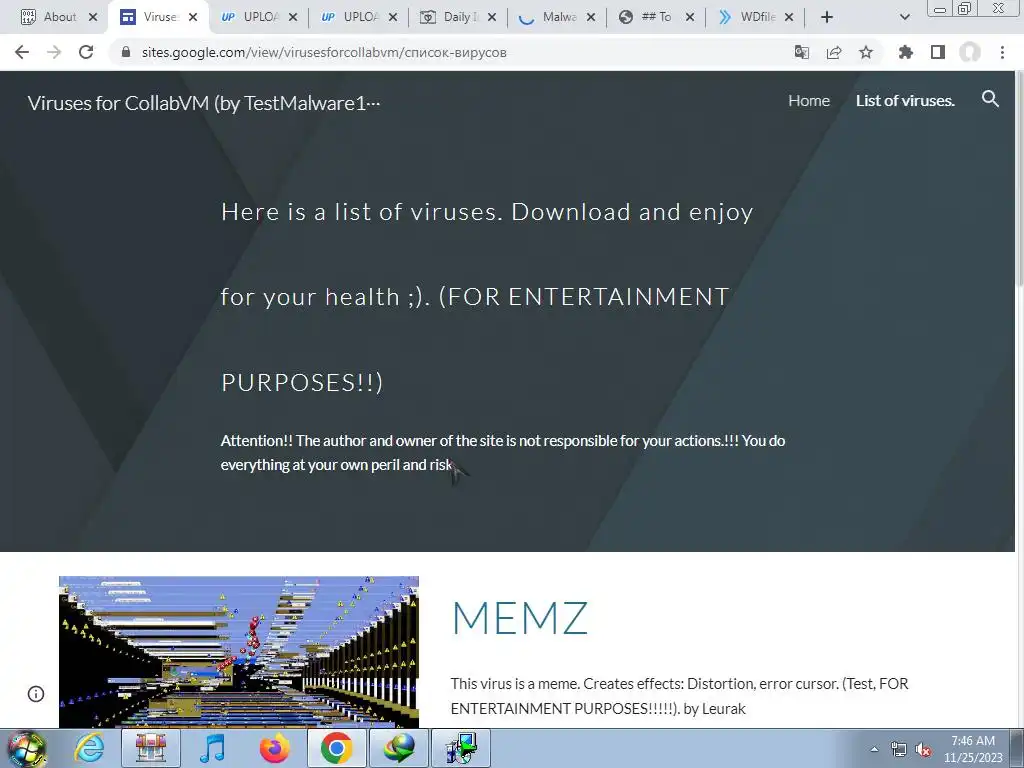Click the Chrome taskbar icon
The image size is (1024, 768).
point(336,748)
